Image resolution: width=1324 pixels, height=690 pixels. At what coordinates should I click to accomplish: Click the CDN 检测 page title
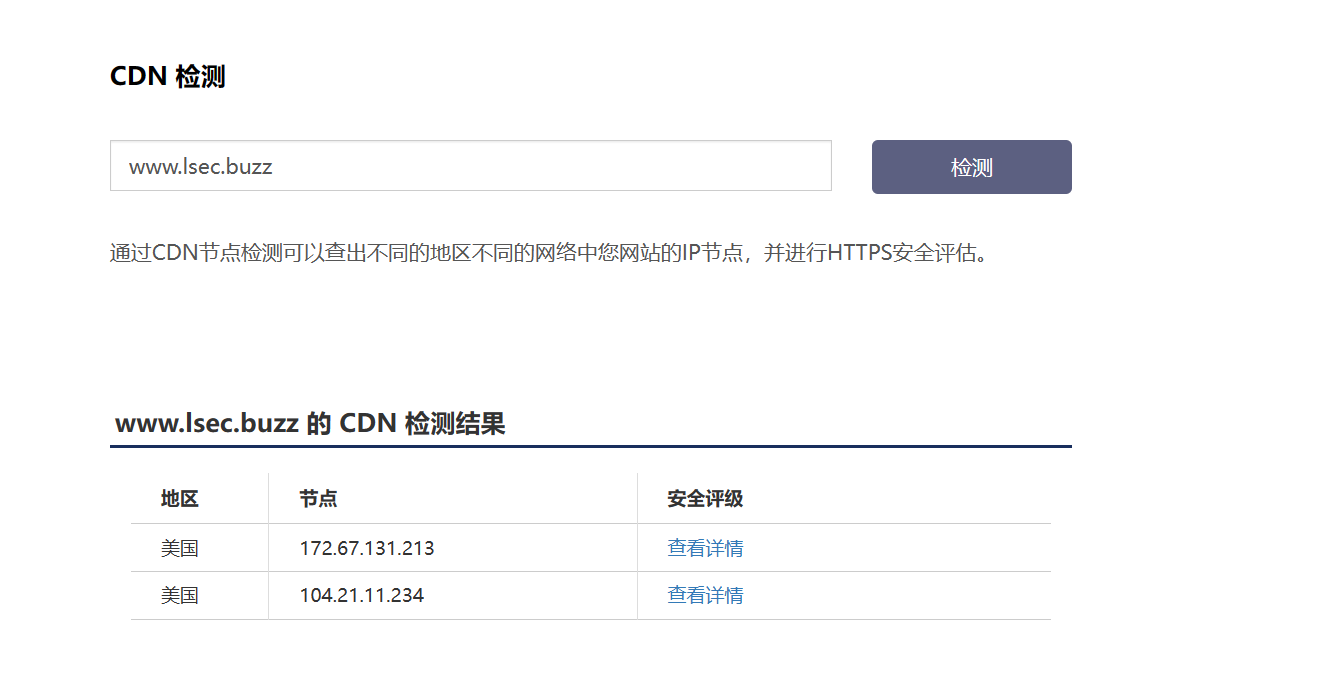coord(168,76)
